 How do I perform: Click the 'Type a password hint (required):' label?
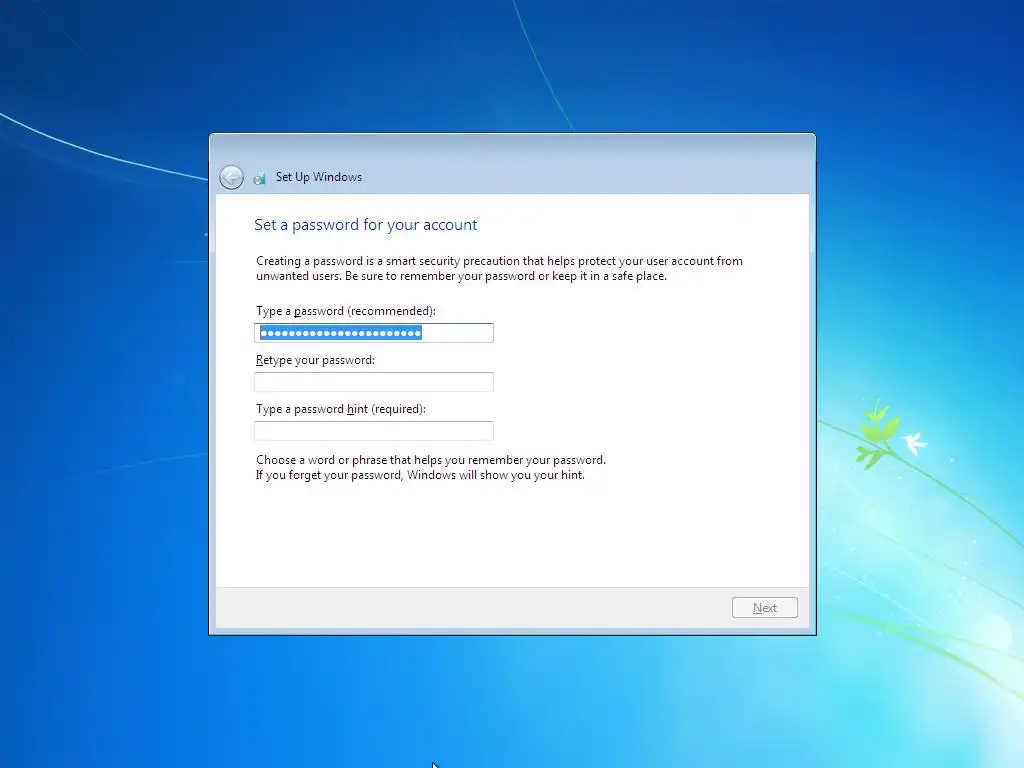coord(341,409)
